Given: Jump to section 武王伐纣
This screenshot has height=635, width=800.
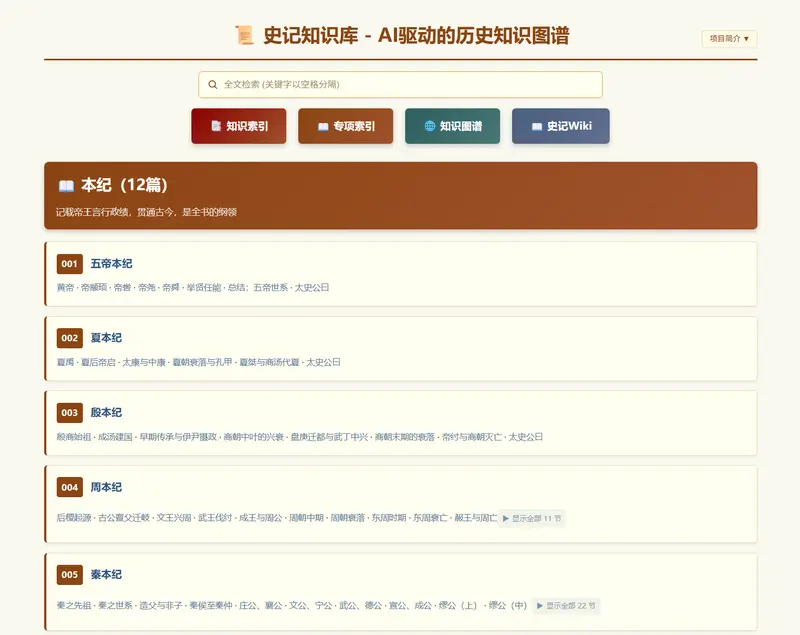Looking at the screenshot, I should coord(215,518).
